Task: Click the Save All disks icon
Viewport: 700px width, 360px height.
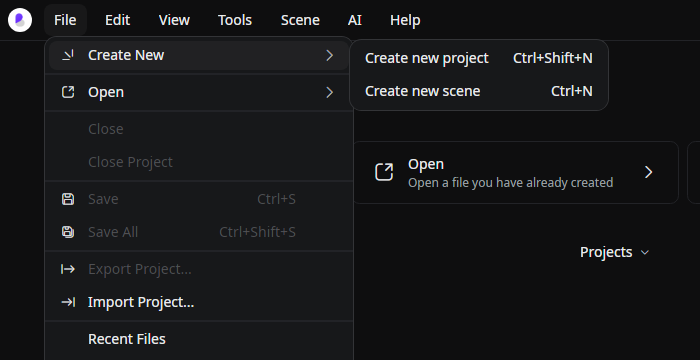Action: (68, 232)
